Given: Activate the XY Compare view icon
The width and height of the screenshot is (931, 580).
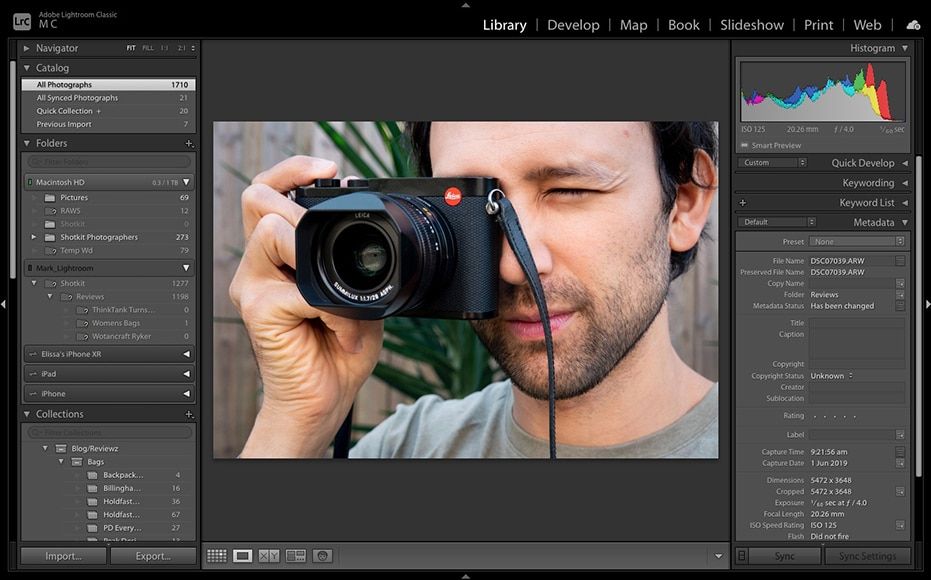Looking at the screenshot, I should click(269, 556).
